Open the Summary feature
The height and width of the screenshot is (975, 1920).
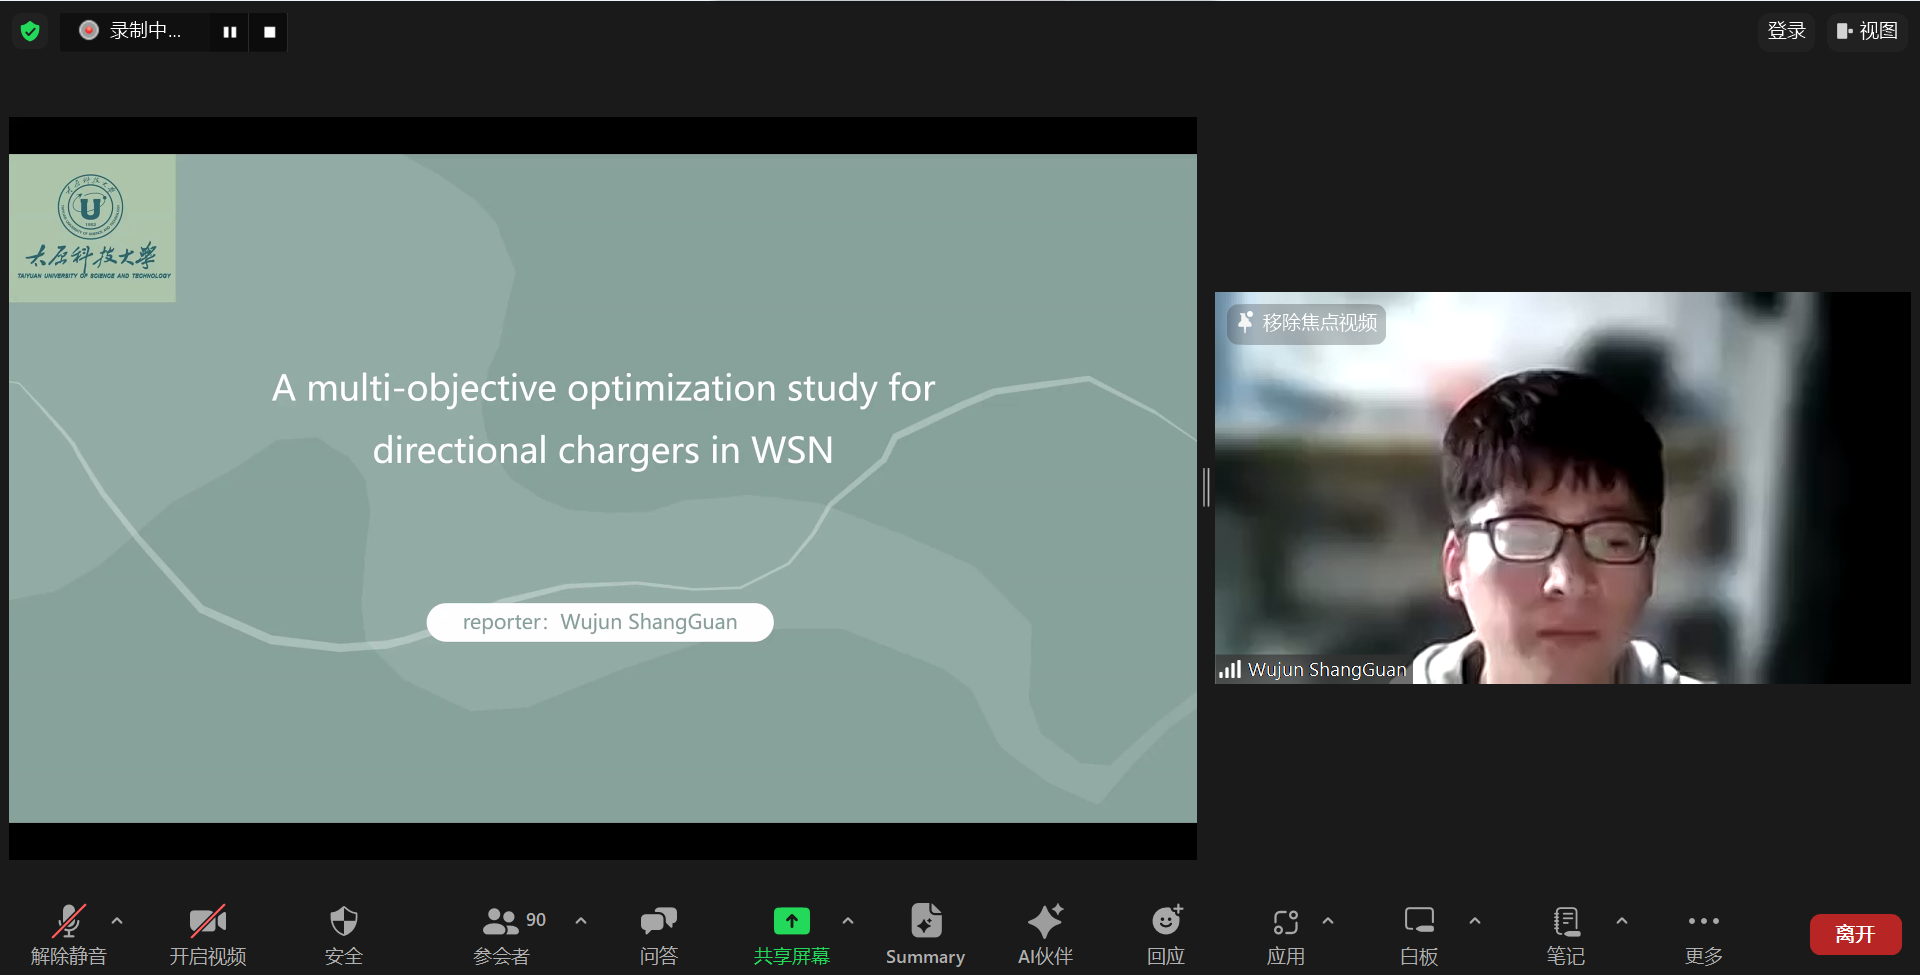(925, 935)
